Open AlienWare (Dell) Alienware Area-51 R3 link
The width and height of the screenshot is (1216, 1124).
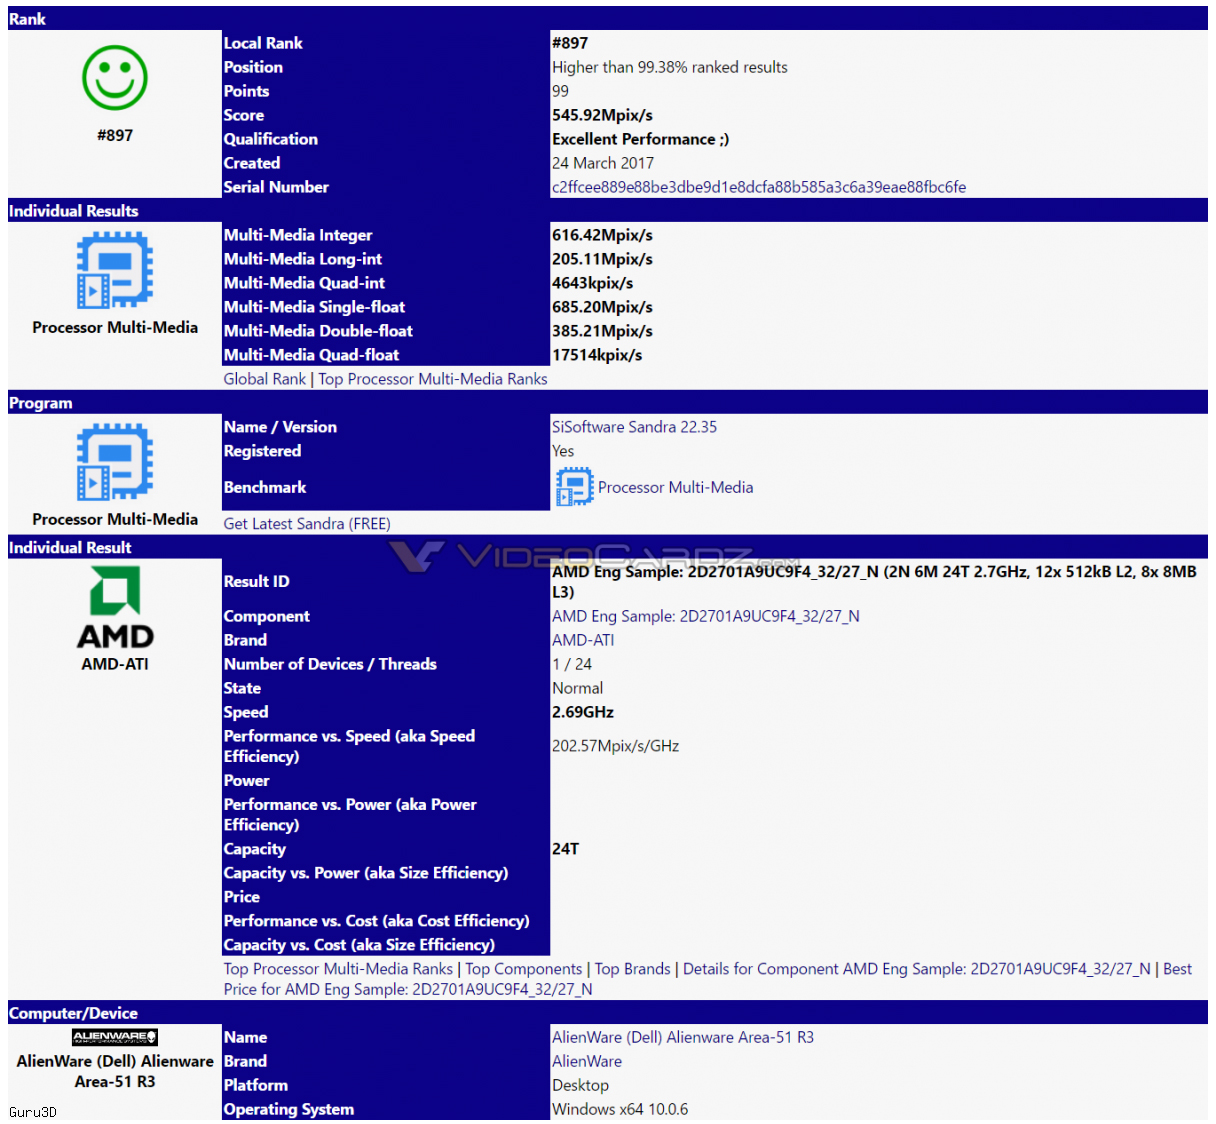683,1037
